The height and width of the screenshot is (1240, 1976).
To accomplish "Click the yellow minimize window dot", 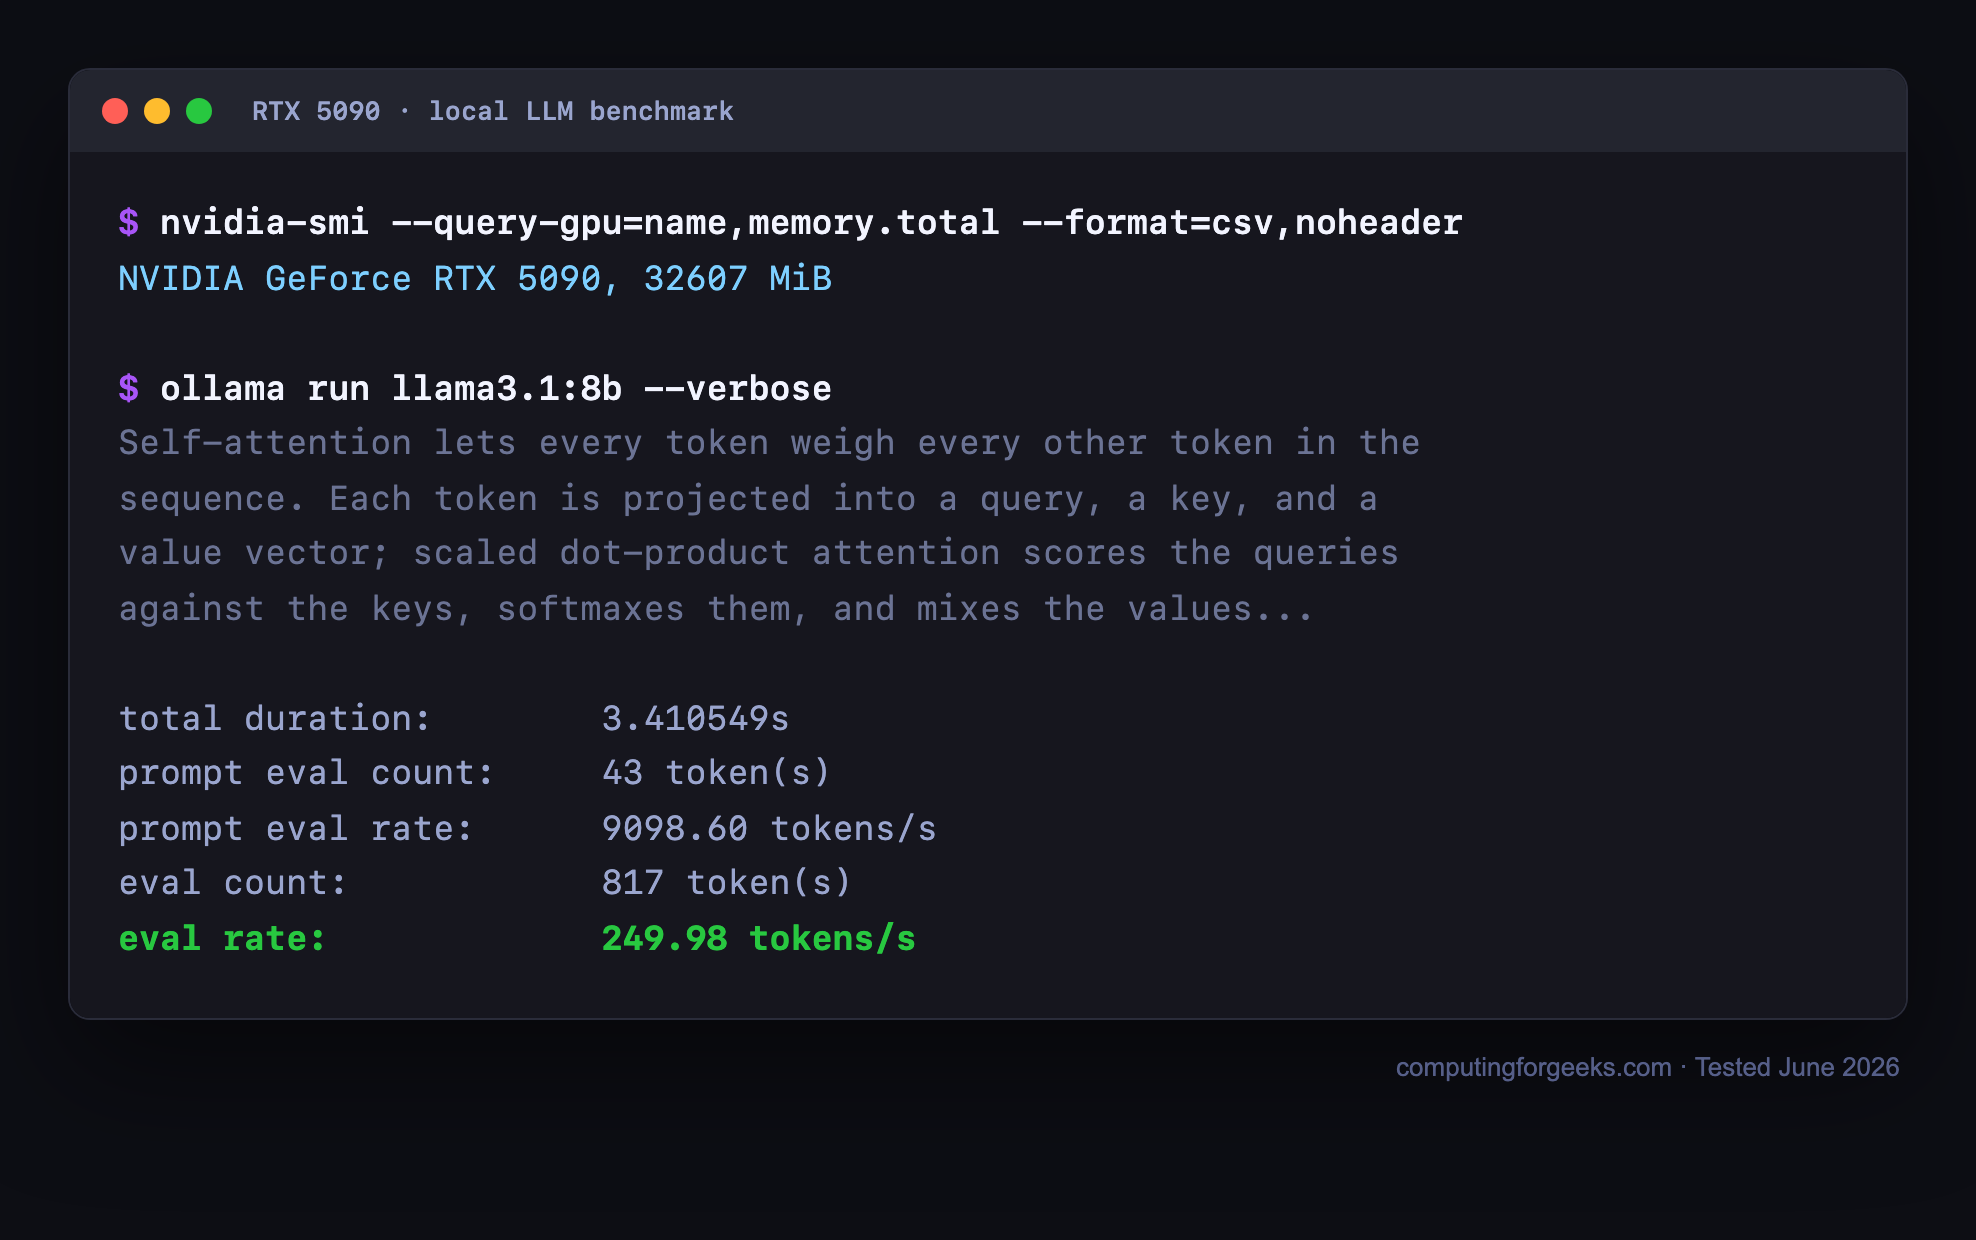I will click(x=157, y=111).
